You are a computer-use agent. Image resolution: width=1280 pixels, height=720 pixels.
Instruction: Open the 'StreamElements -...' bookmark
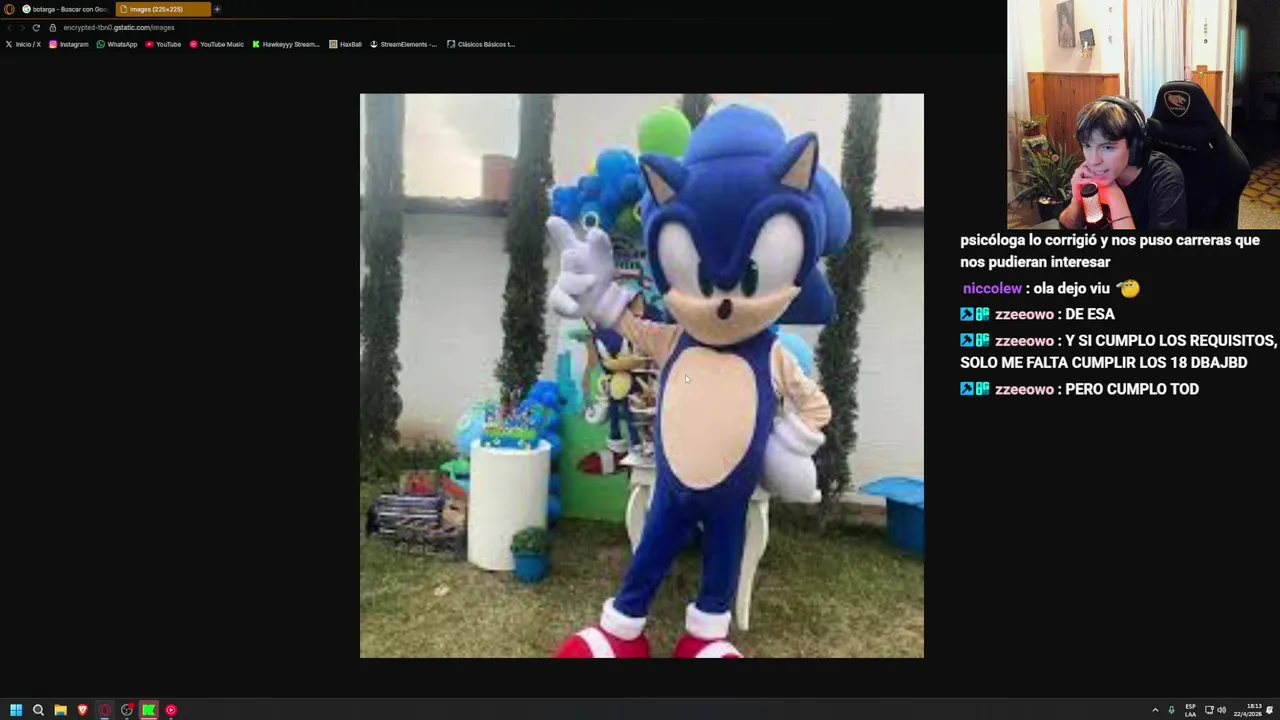(403, 44)
